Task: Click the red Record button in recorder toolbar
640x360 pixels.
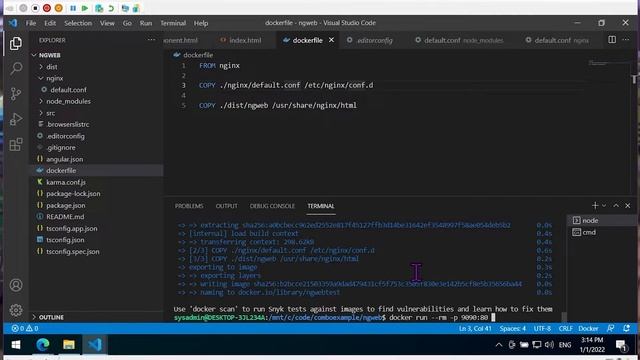Action: tap(47, 8)
